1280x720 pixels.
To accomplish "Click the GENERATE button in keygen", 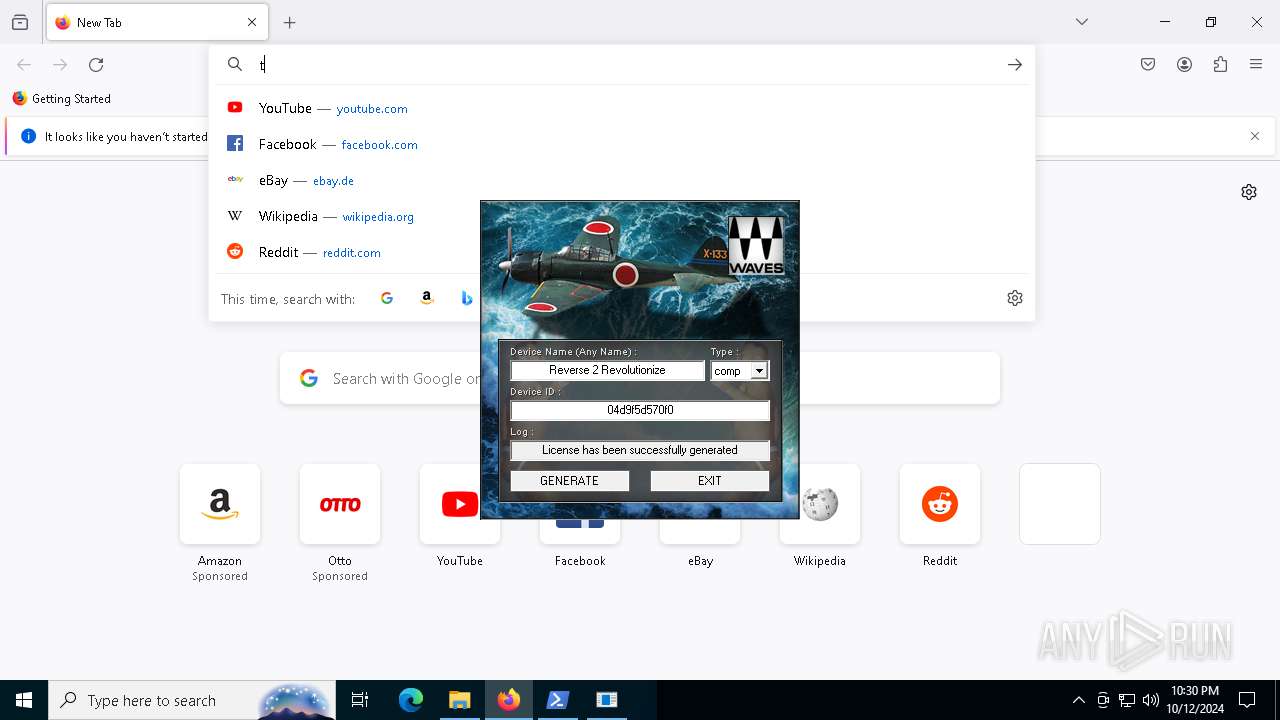I will click(x=569, y=481).
